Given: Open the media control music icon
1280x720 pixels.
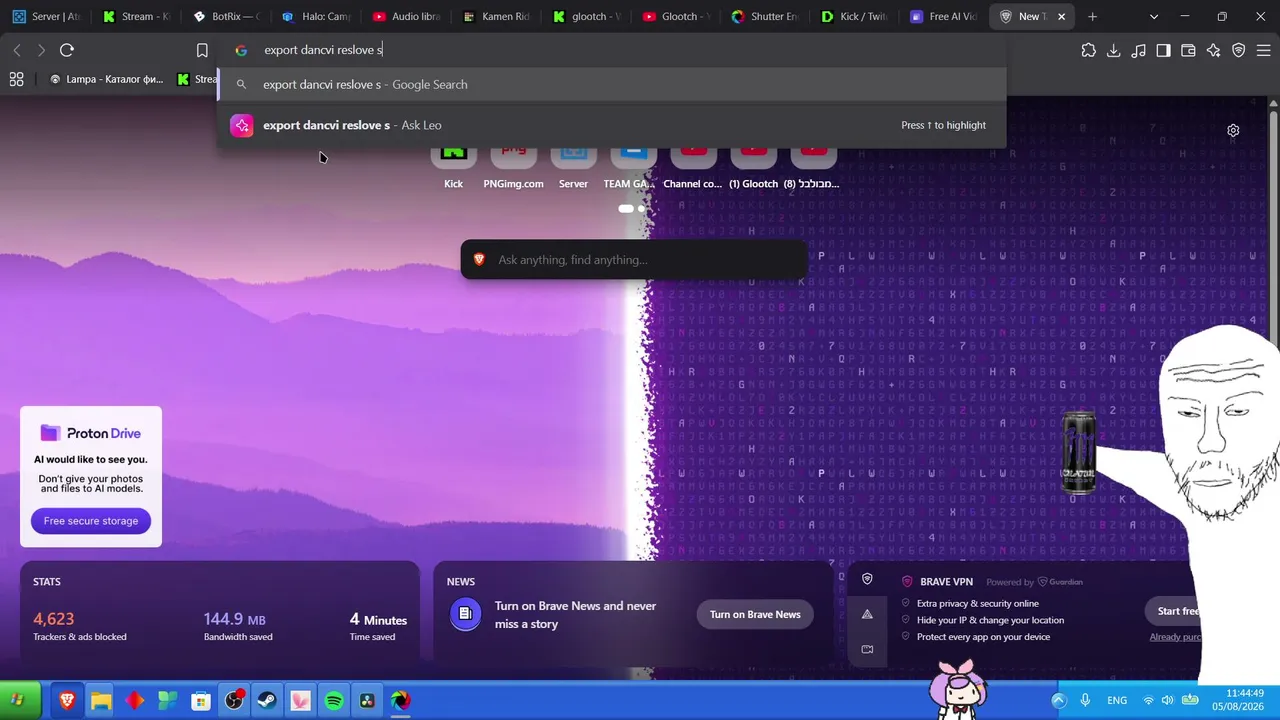Looking at the screenshot, I should coord(1138,50).
